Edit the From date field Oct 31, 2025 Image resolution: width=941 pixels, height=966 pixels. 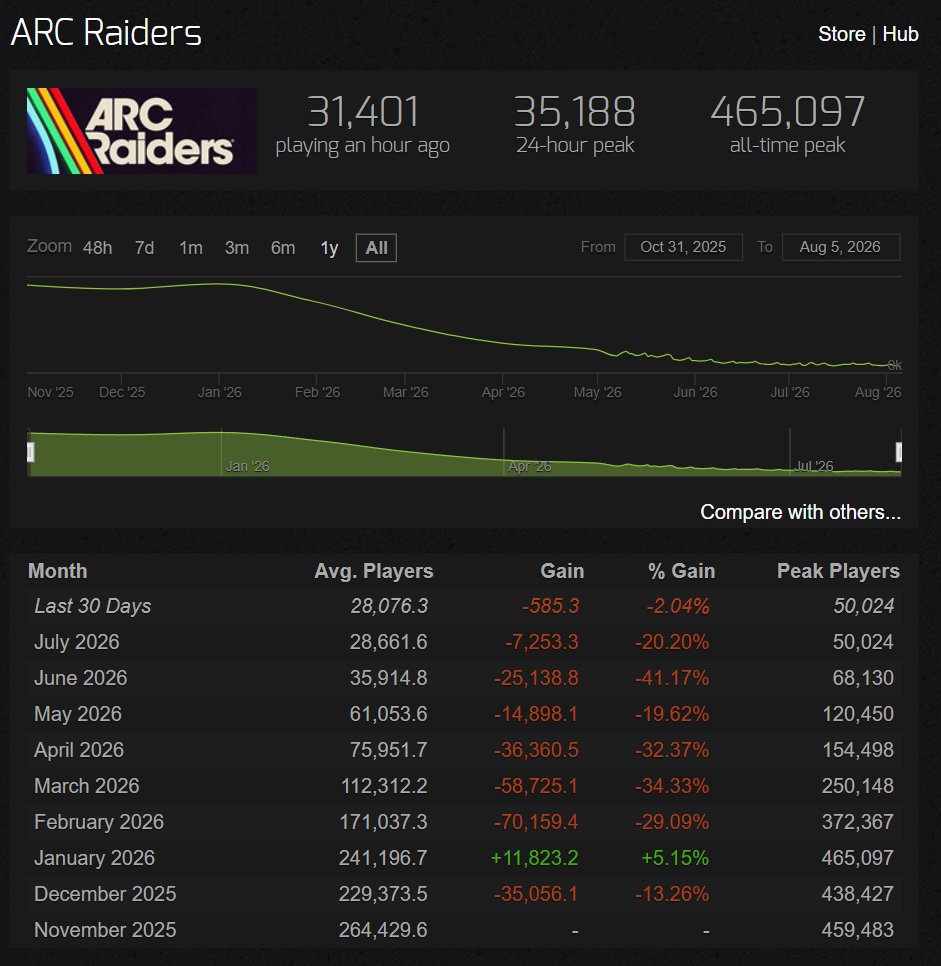[683, 247]
